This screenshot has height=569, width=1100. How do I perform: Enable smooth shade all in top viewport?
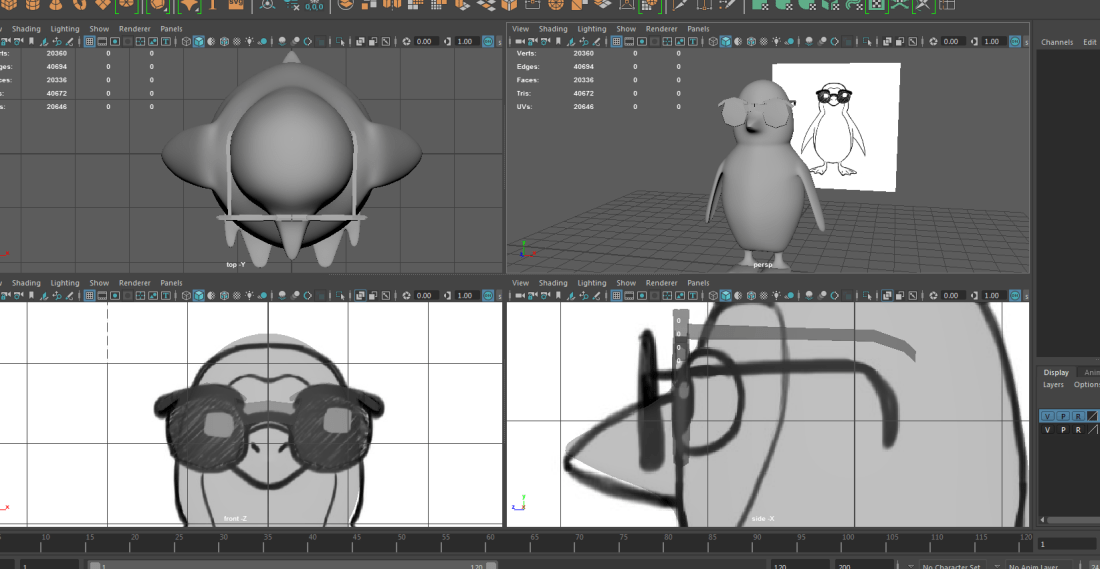199,42
